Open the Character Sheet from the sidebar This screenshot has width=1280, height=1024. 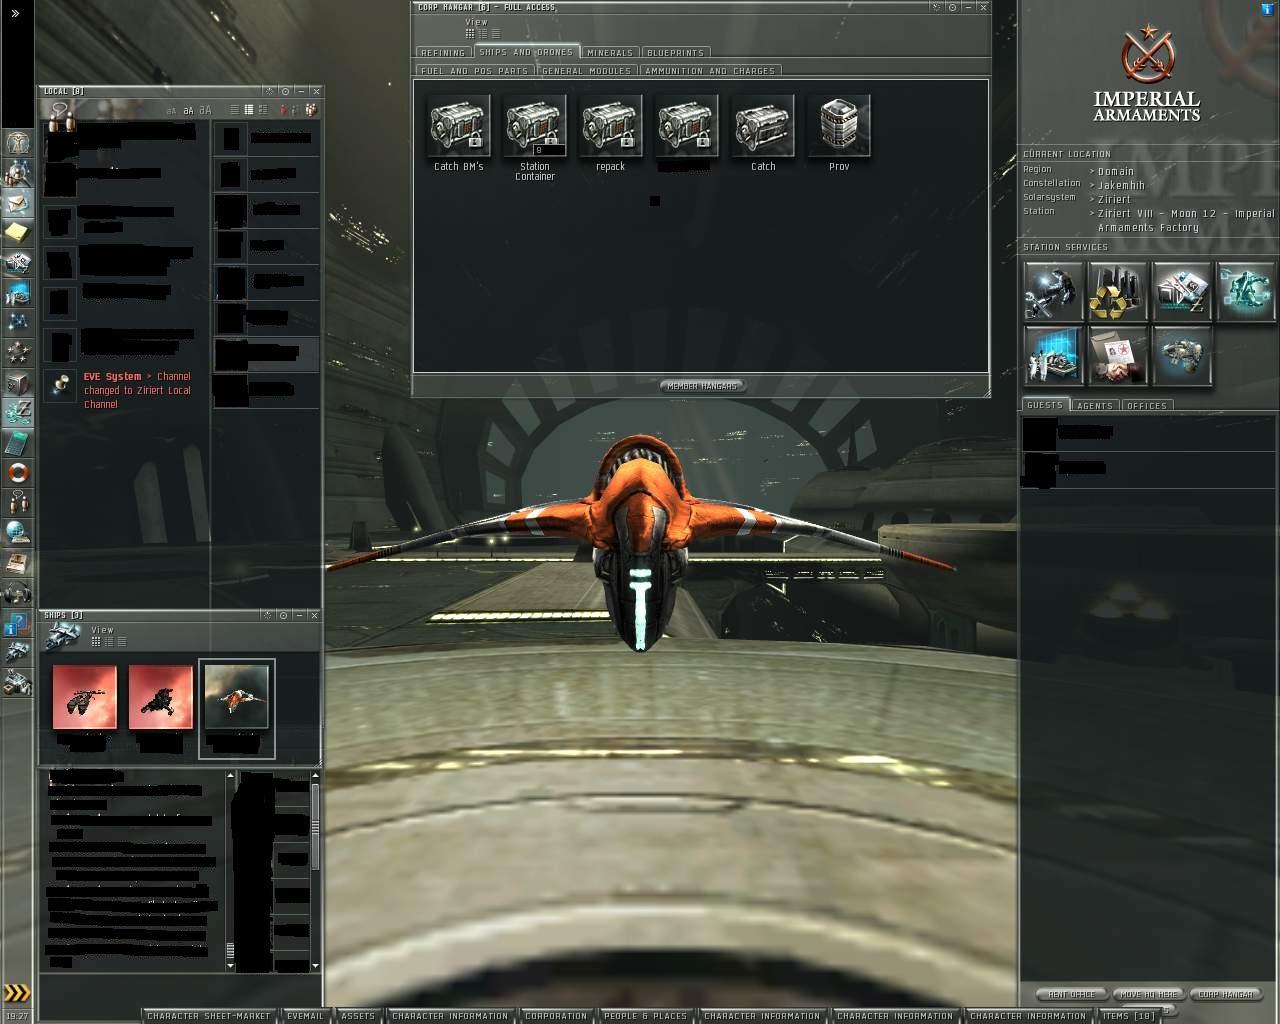point(18,143)
